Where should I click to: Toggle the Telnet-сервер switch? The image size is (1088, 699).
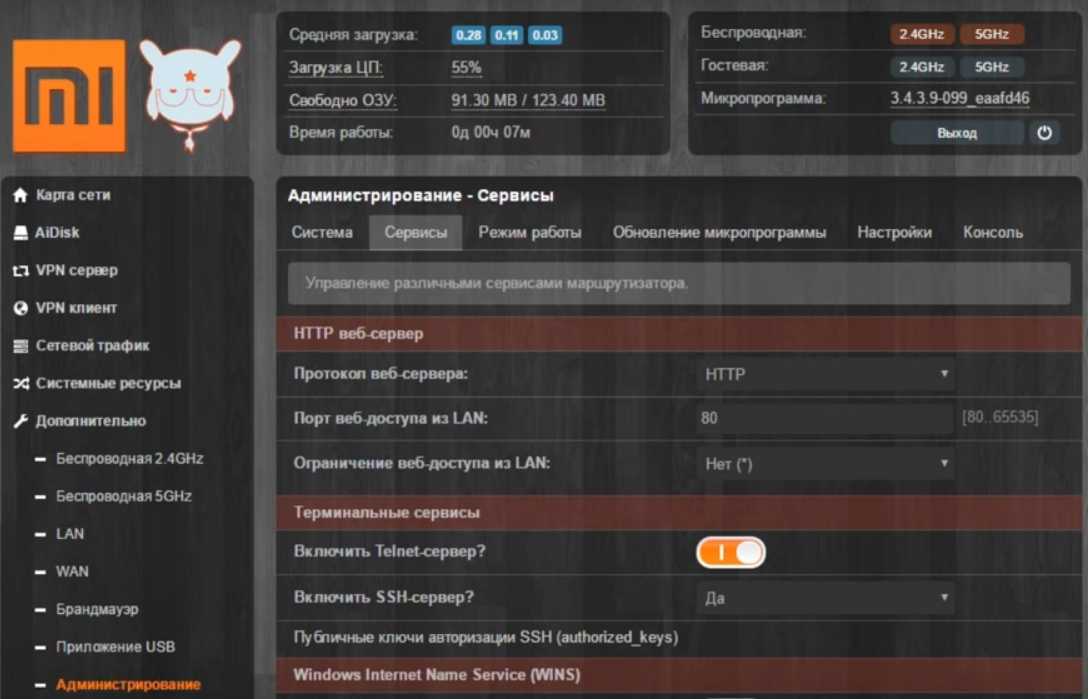pos(731,552)
